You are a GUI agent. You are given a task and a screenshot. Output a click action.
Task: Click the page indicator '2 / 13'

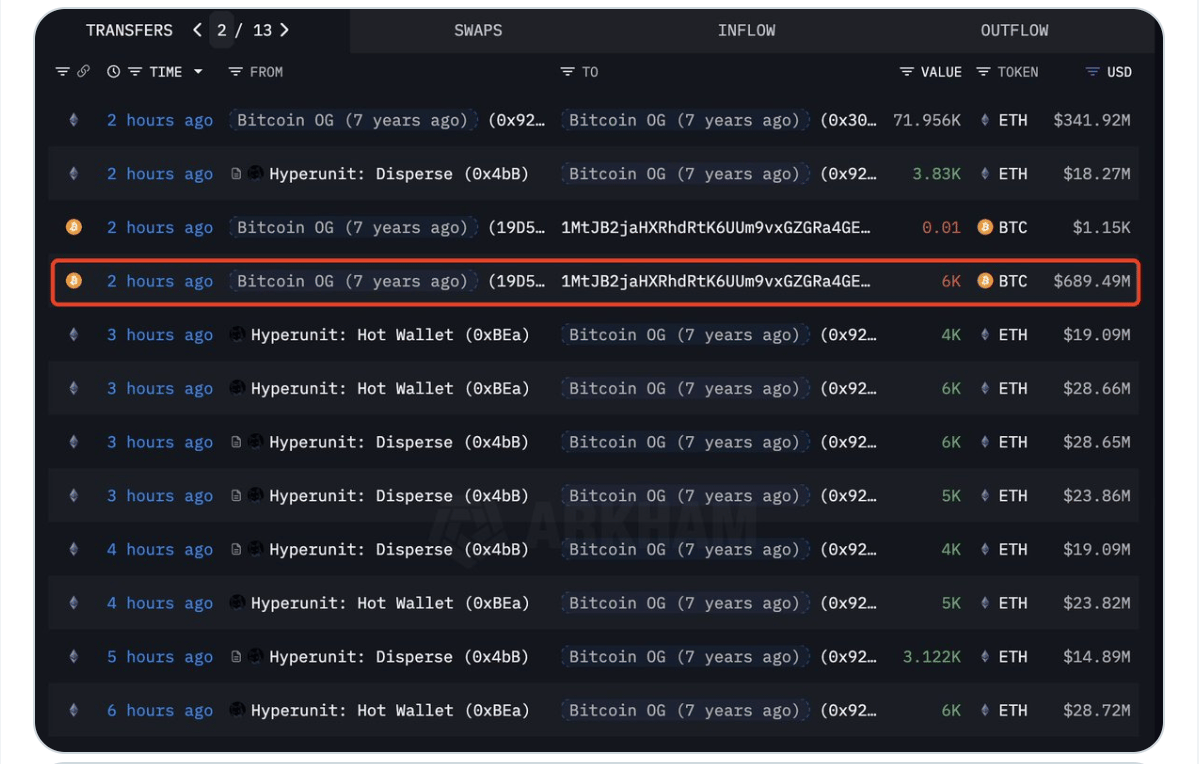244,30
